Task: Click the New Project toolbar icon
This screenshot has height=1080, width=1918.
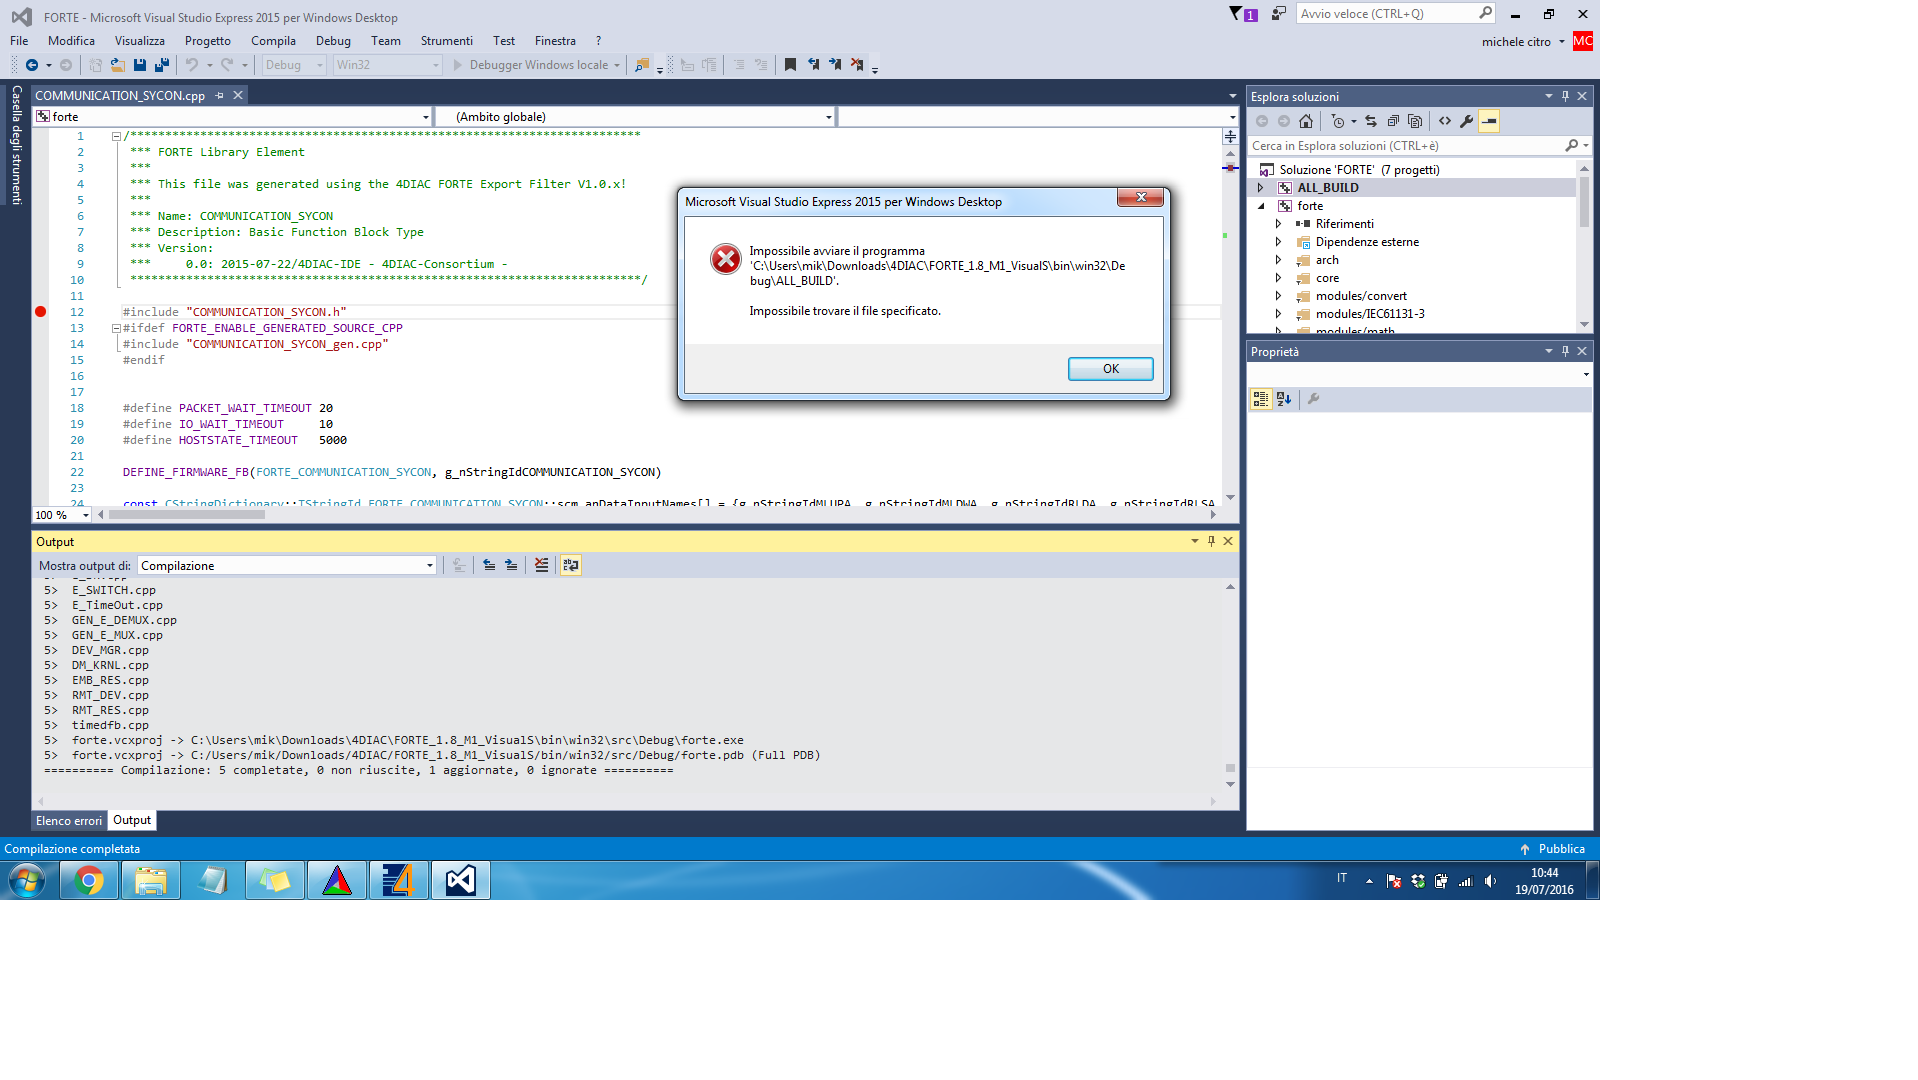Action: pyautogui.click(x=96, y=65)
